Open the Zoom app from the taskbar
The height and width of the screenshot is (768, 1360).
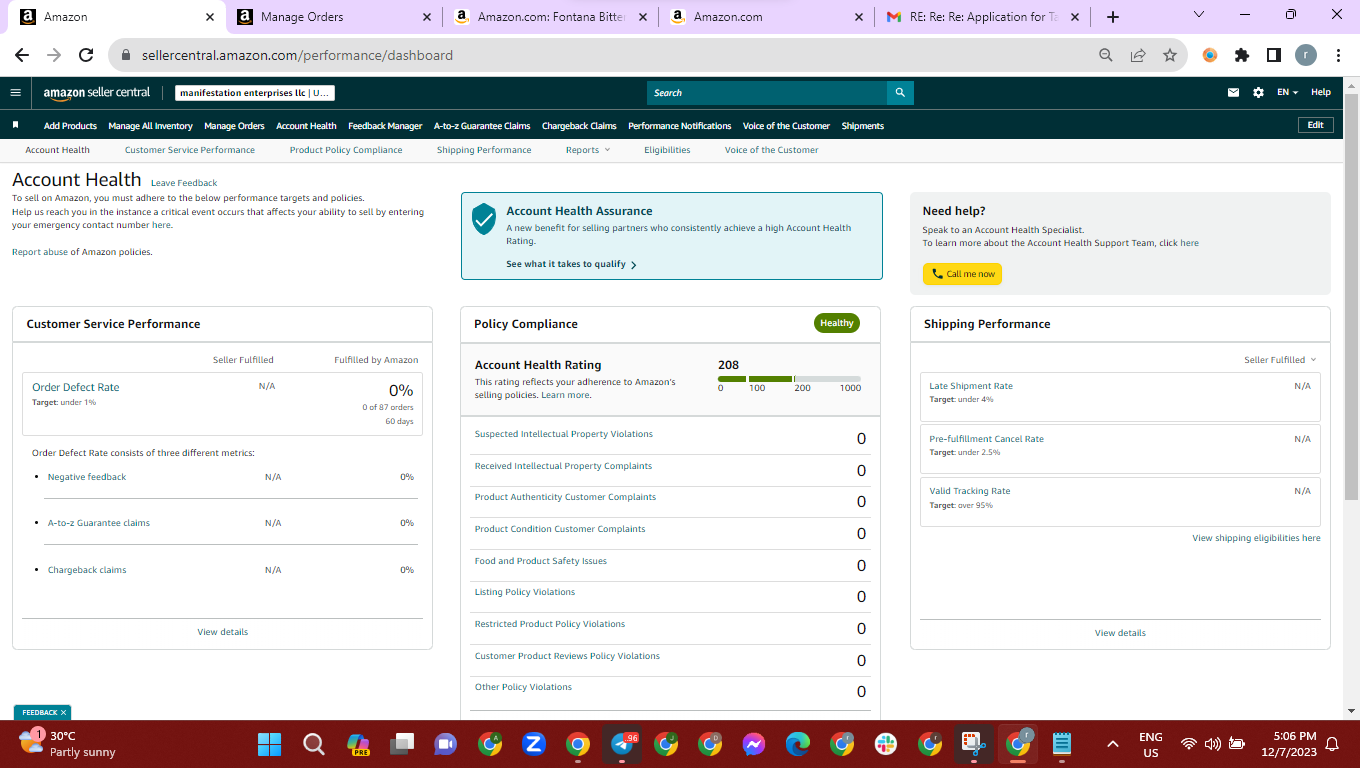(x=533, y=744)
